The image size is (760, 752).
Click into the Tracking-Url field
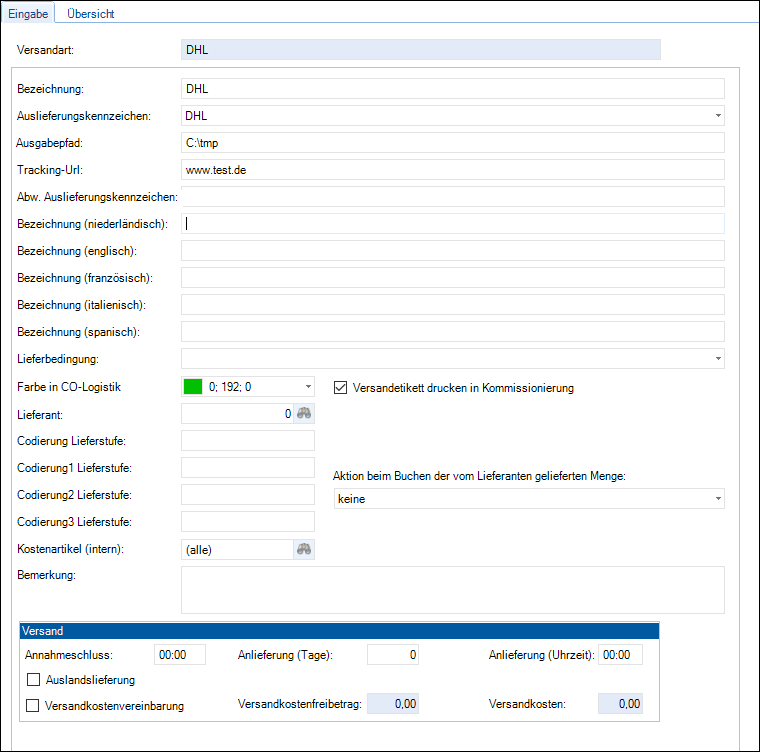(452, 170)
